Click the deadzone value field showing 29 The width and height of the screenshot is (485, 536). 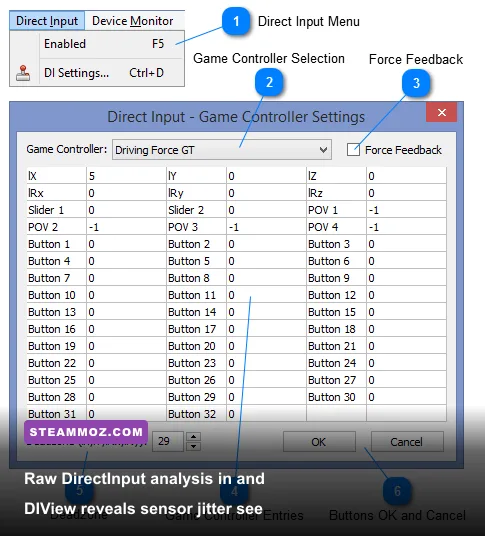(167, 441)
